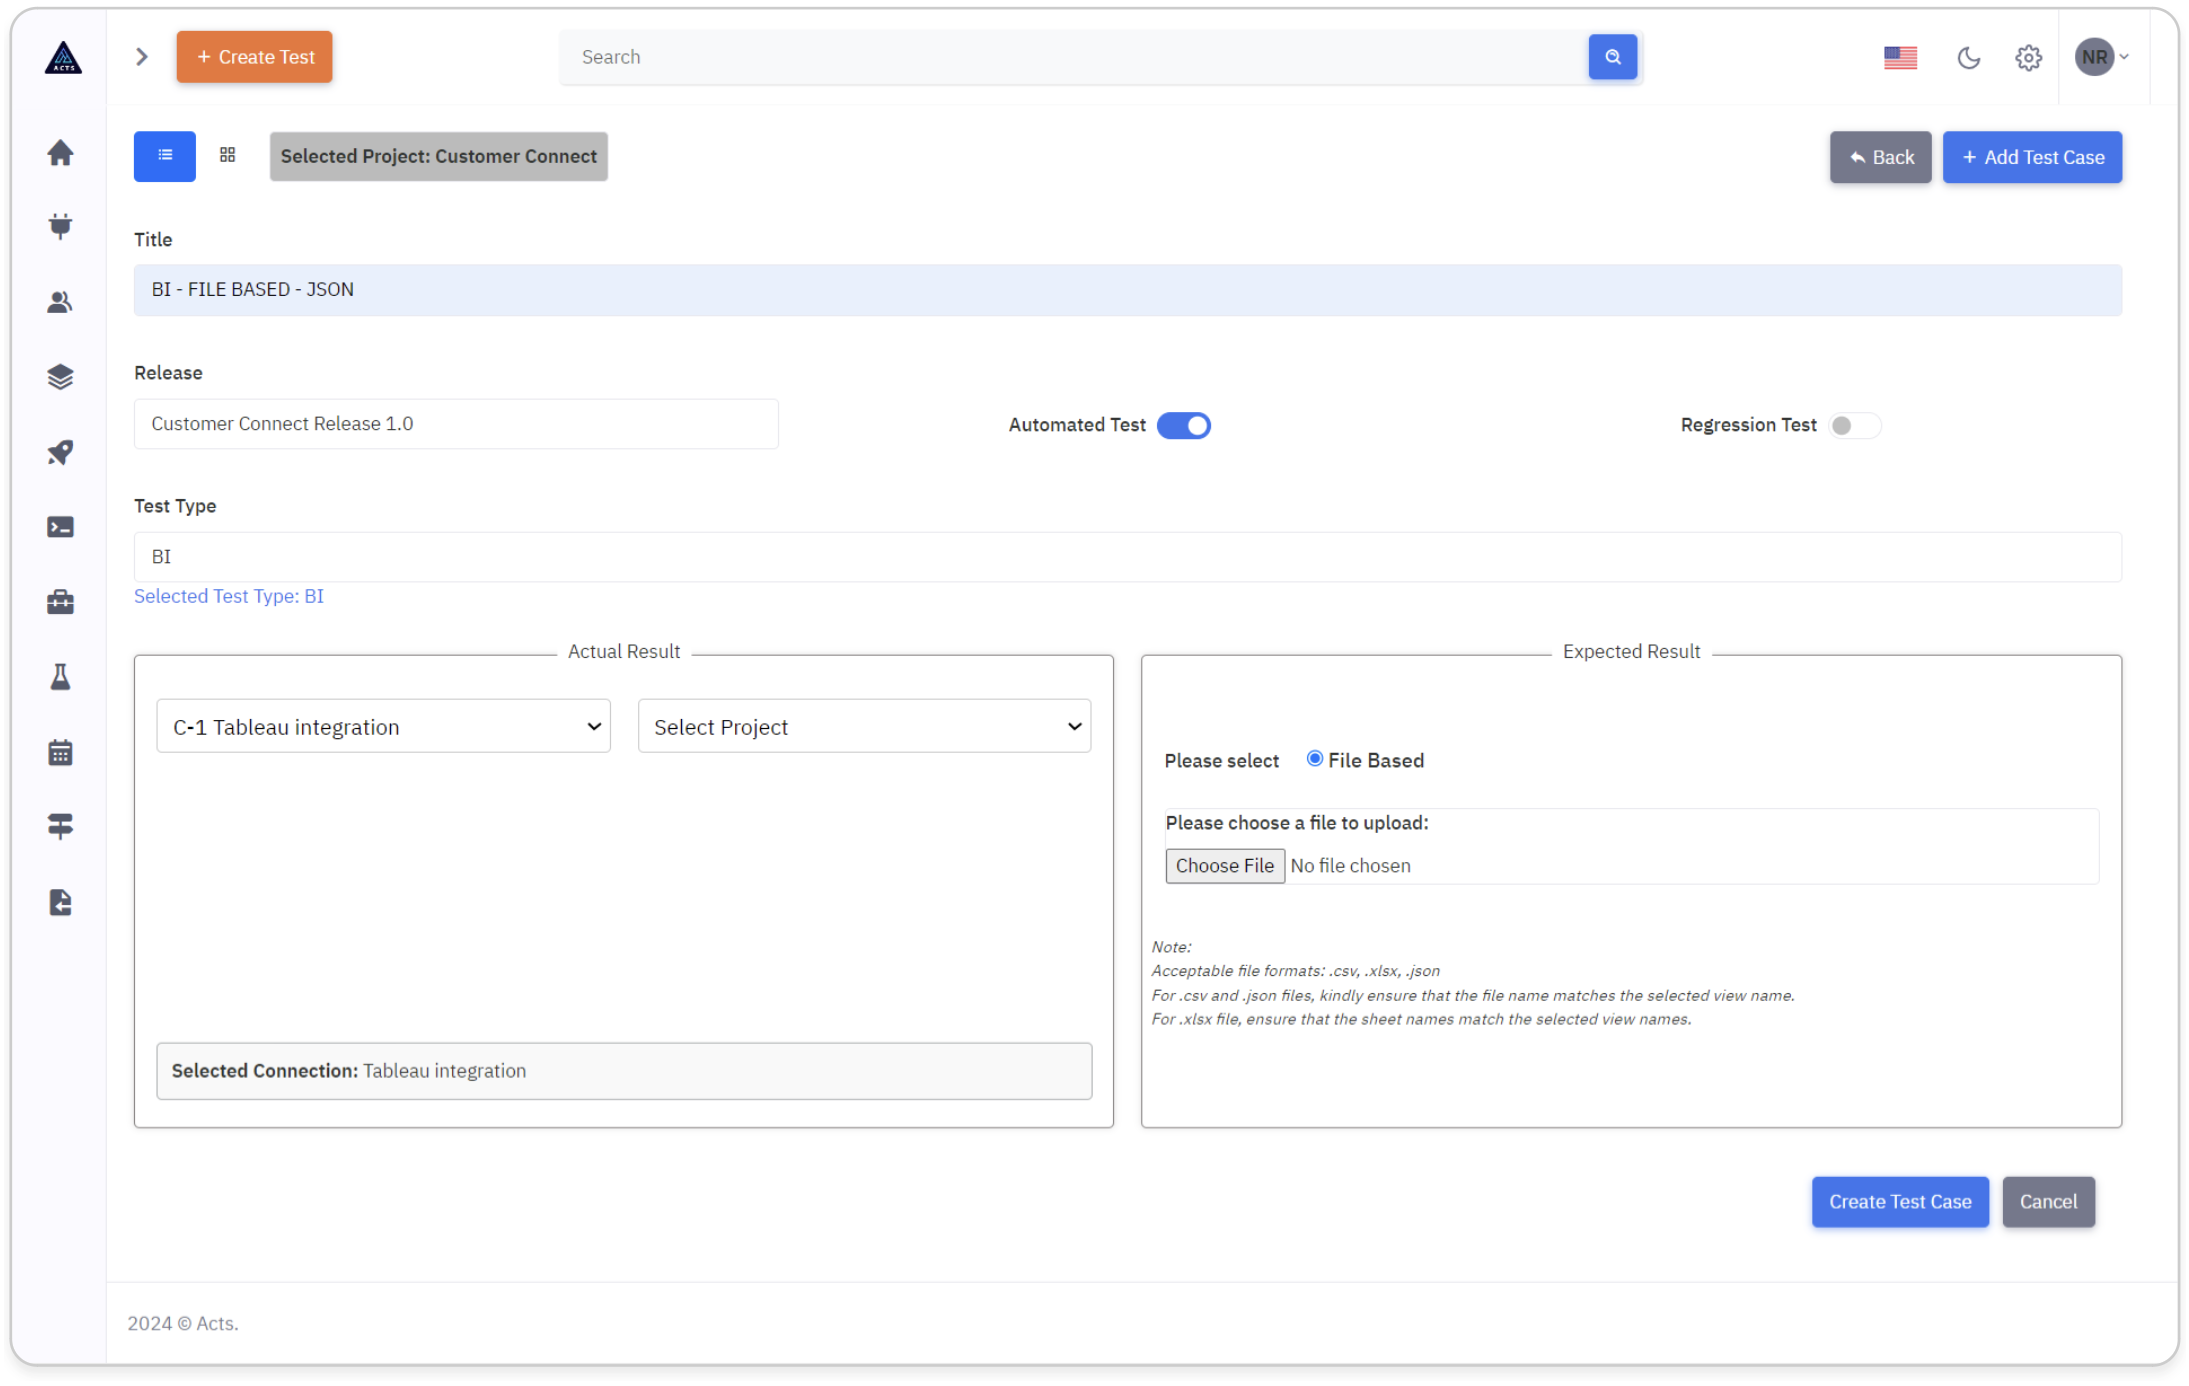Click Create Test Case button
This screenshot has height=1386, width=2189.
pyautogui.click(x=1900, y=1202)
